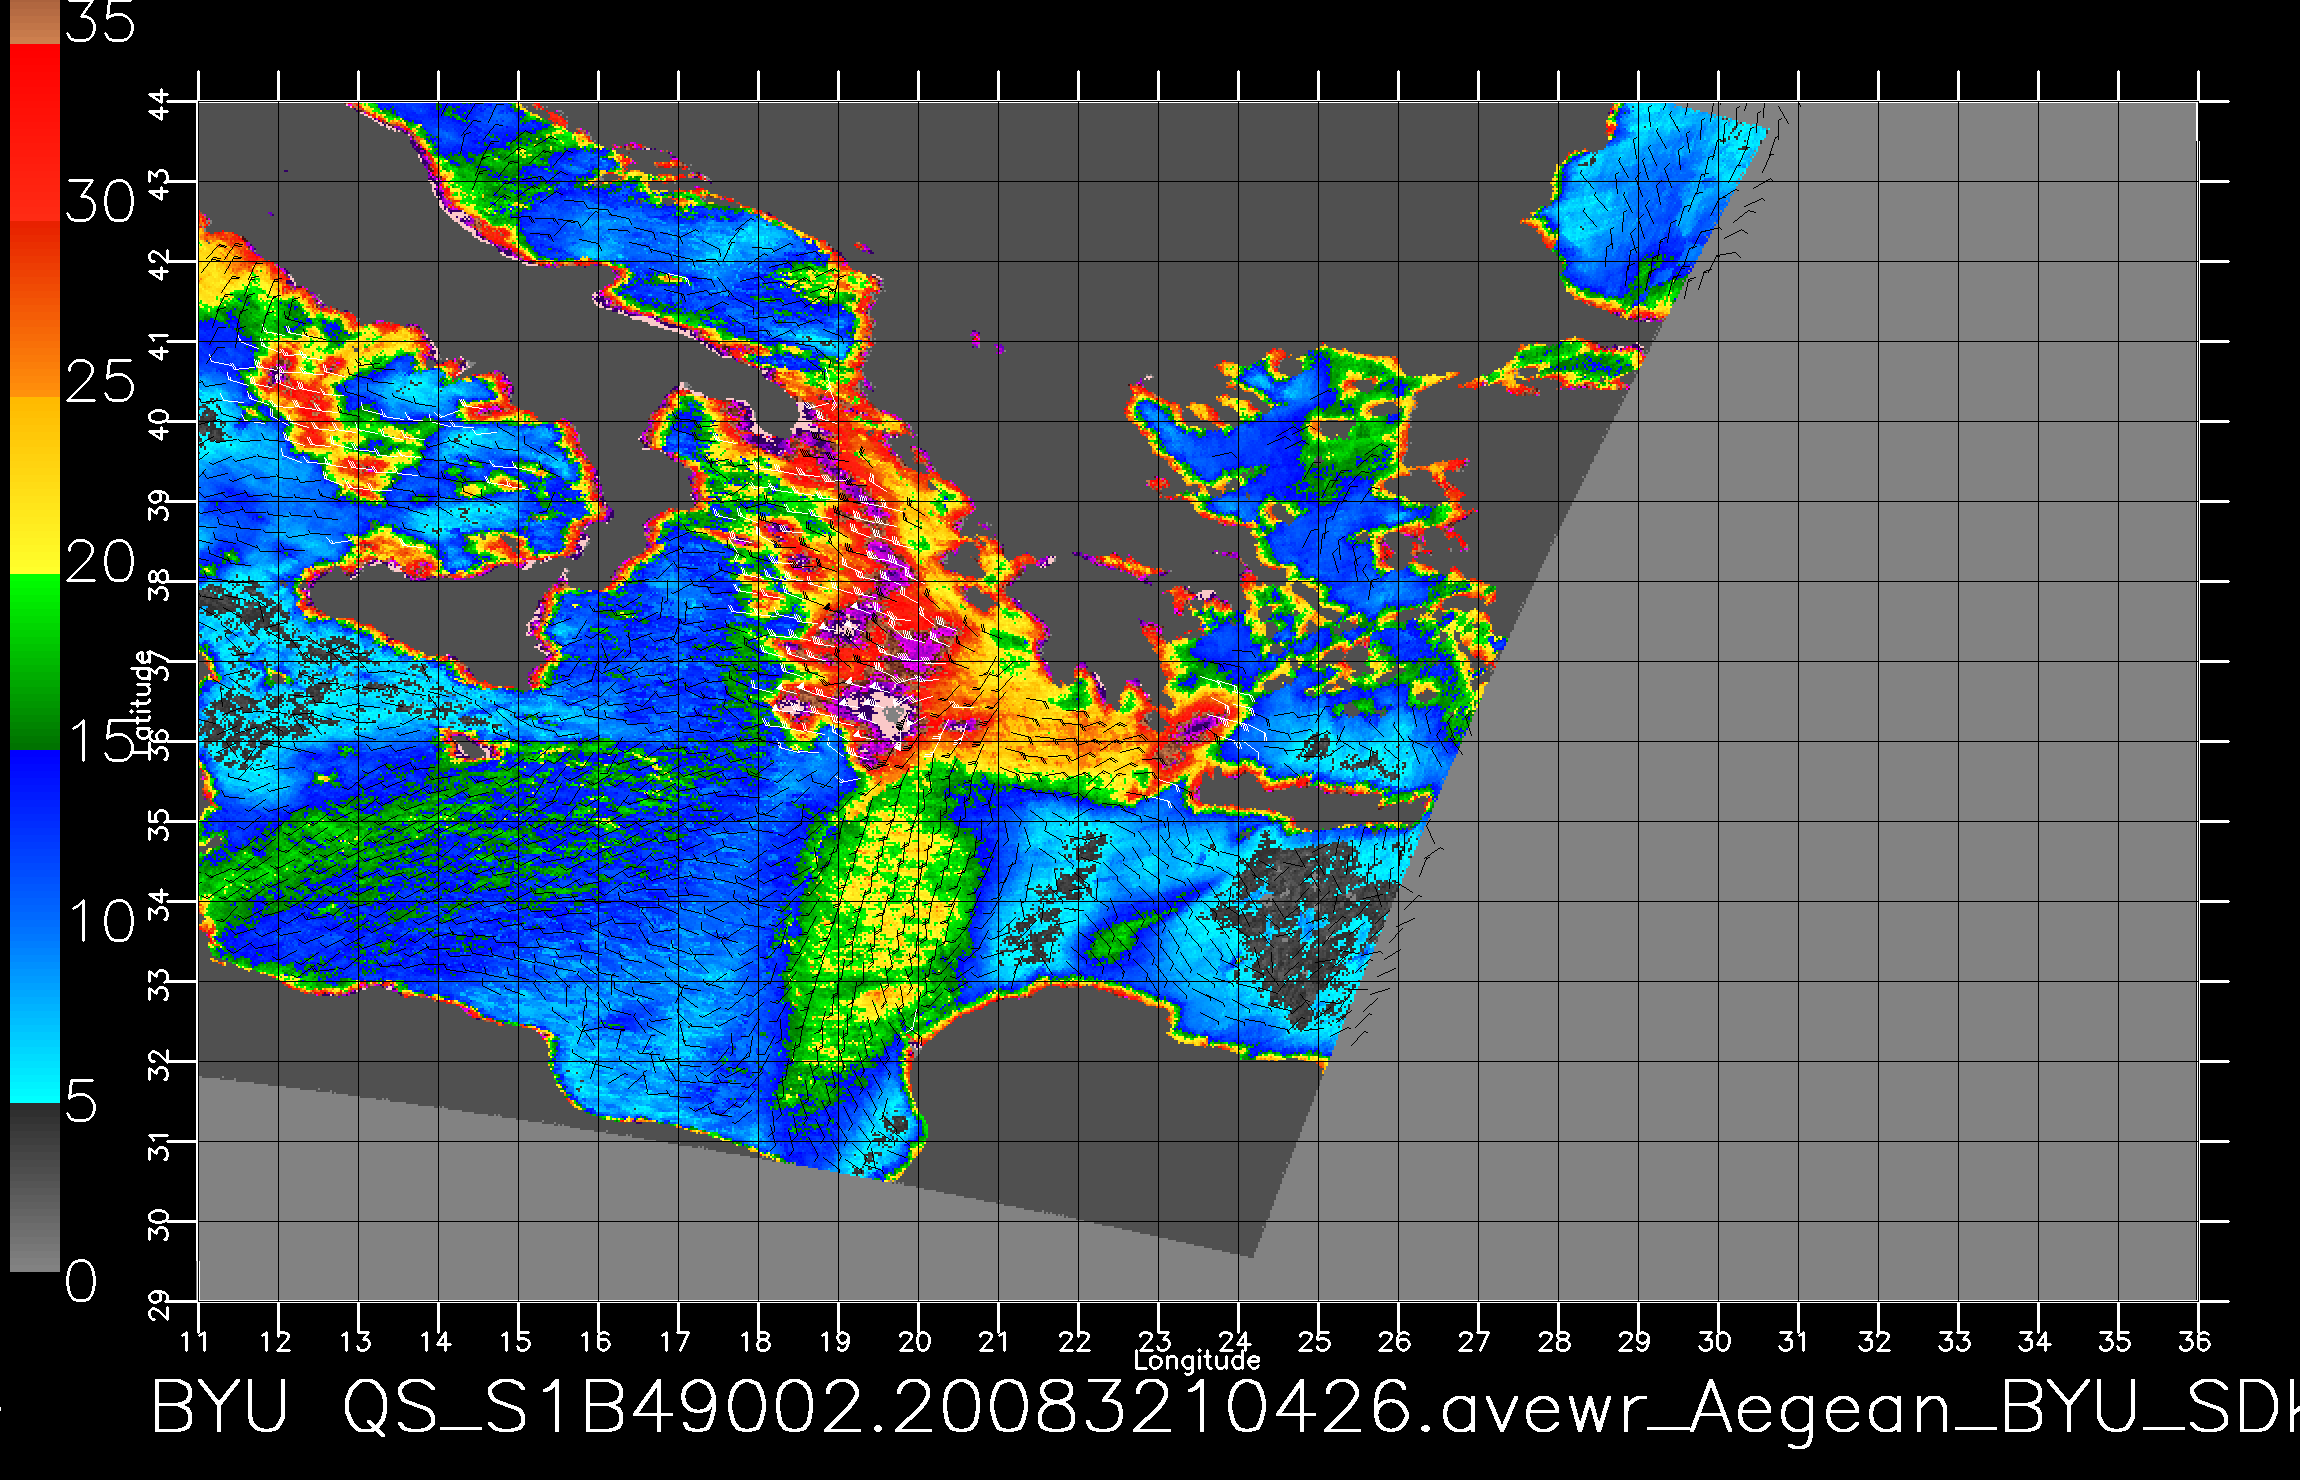Image resolution: width=2300 pixels, height=1480 pixels.
Task: Click the '15' color scale label
Action: coord(100,741)
